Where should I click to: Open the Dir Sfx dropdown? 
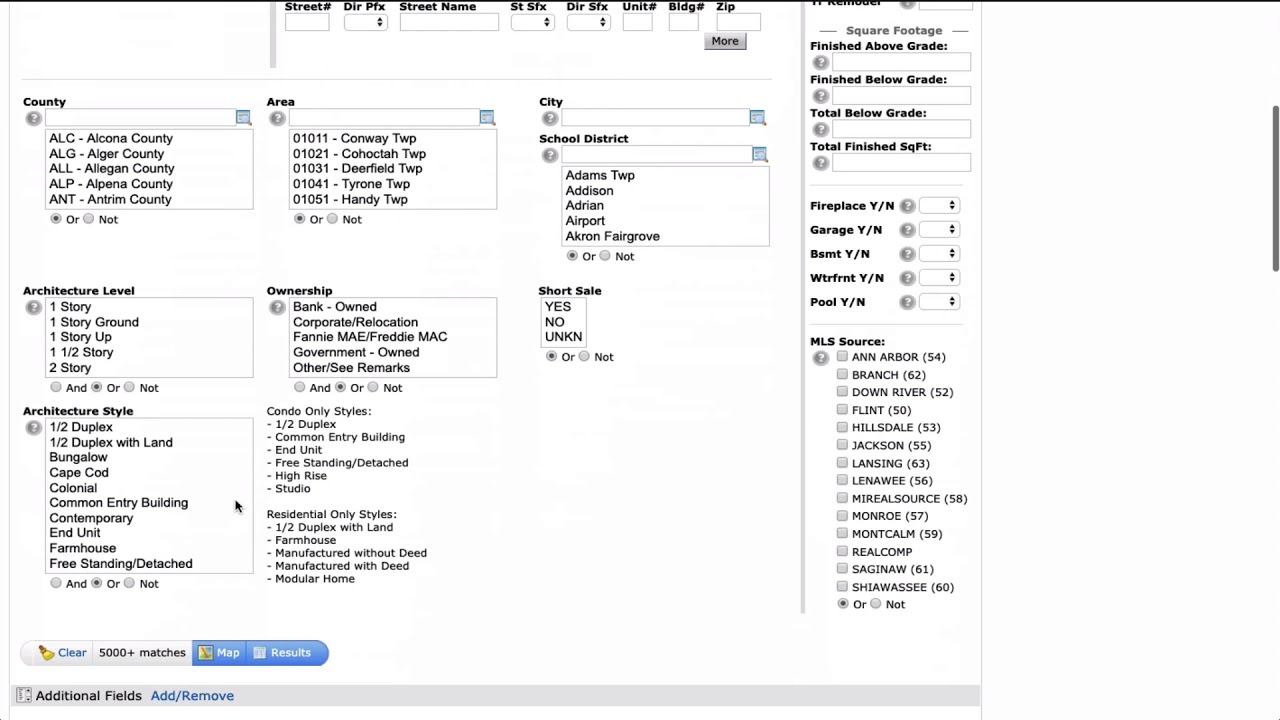click(588, 22)
